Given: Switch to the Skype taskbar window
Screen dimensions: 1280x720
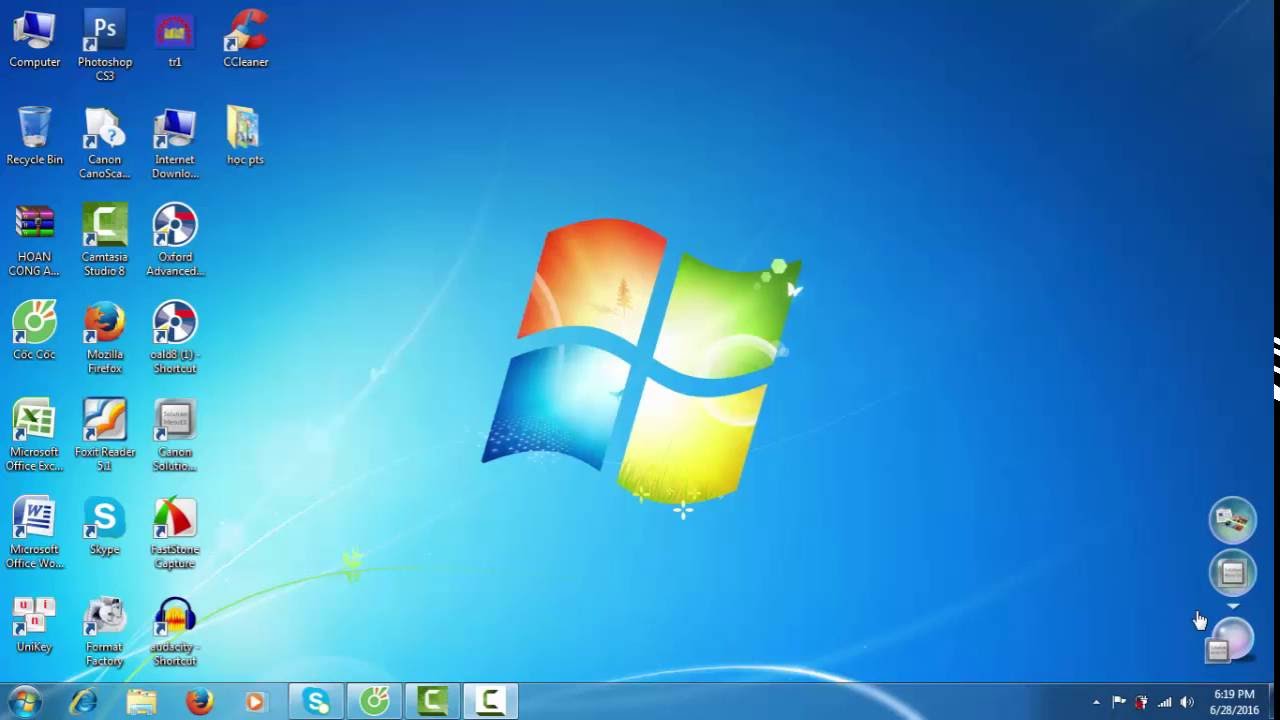Looking at the screenshot, I should [316, 702].
